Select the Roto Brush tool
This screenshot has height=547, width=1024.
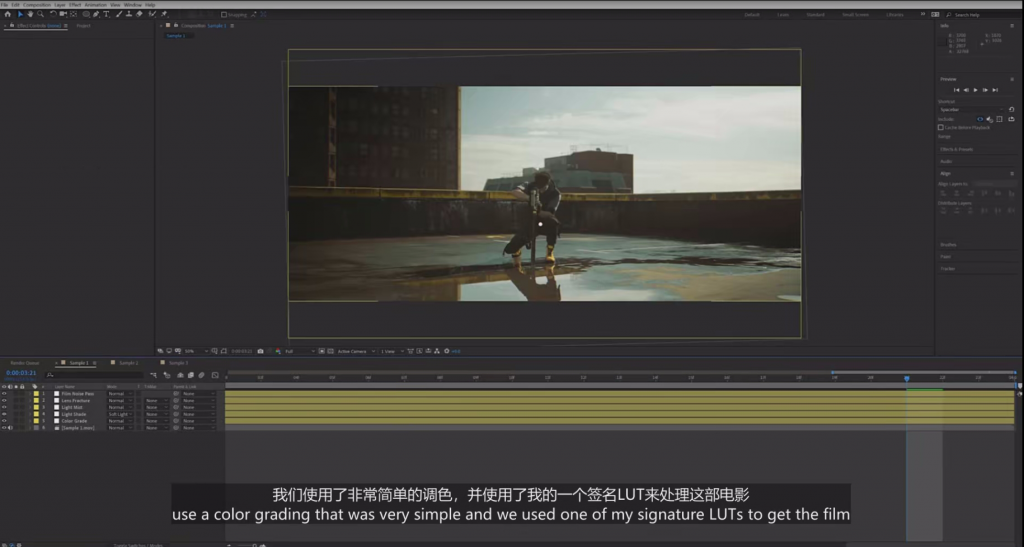click(x=152, y=14)
